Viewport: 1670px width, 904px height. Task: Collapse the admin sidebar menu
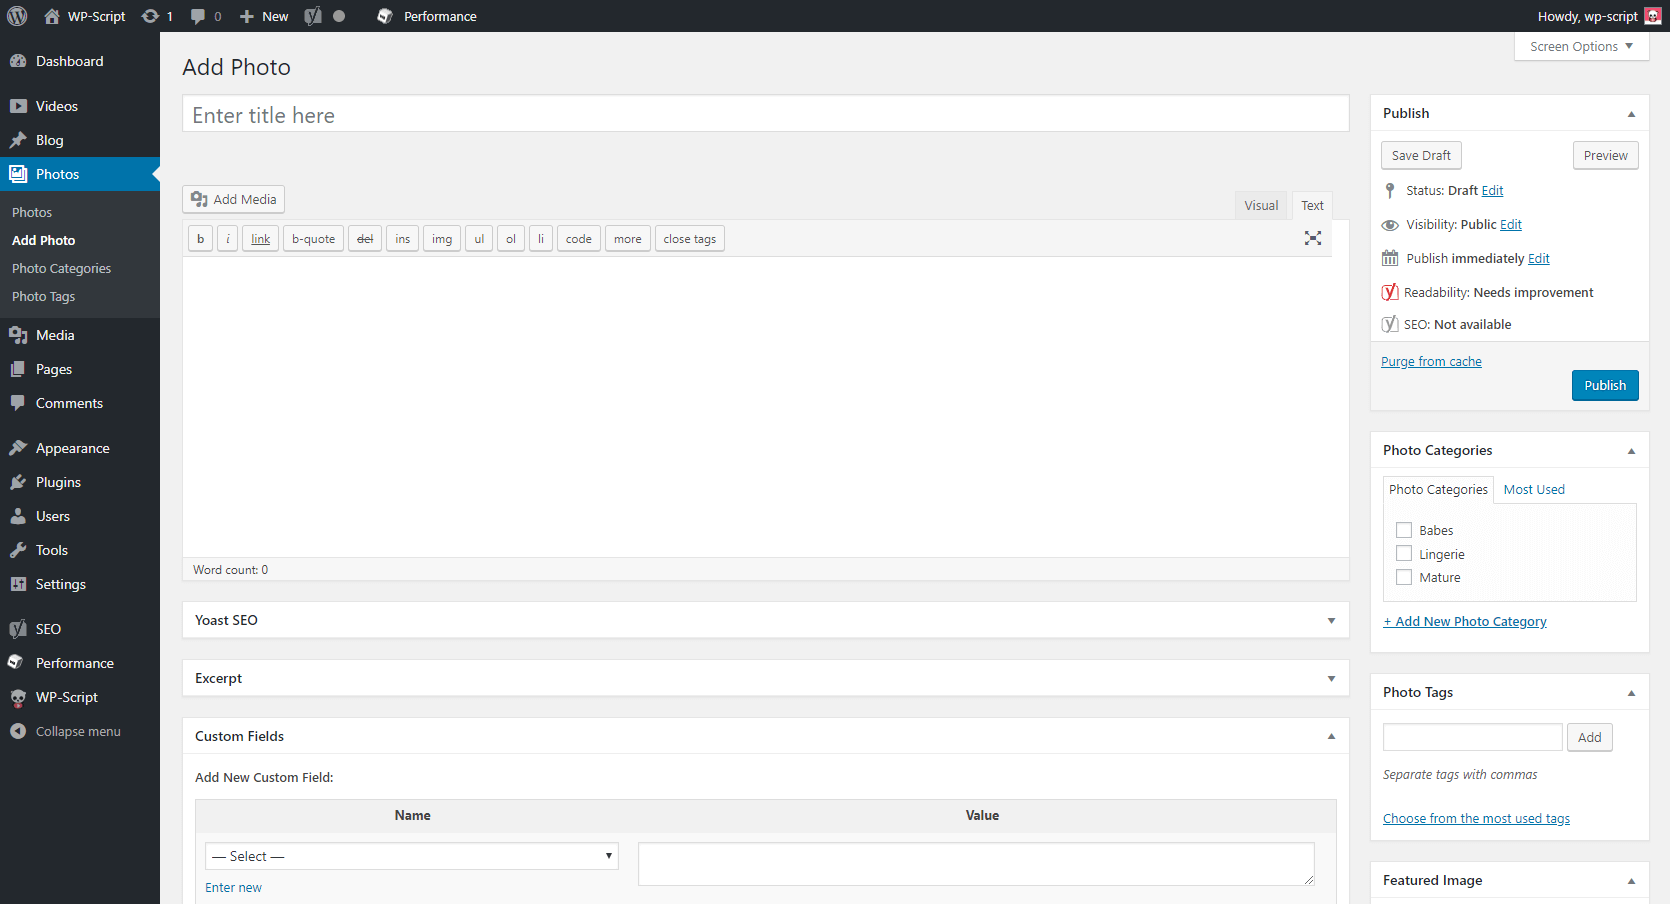(x=80, y=731)
